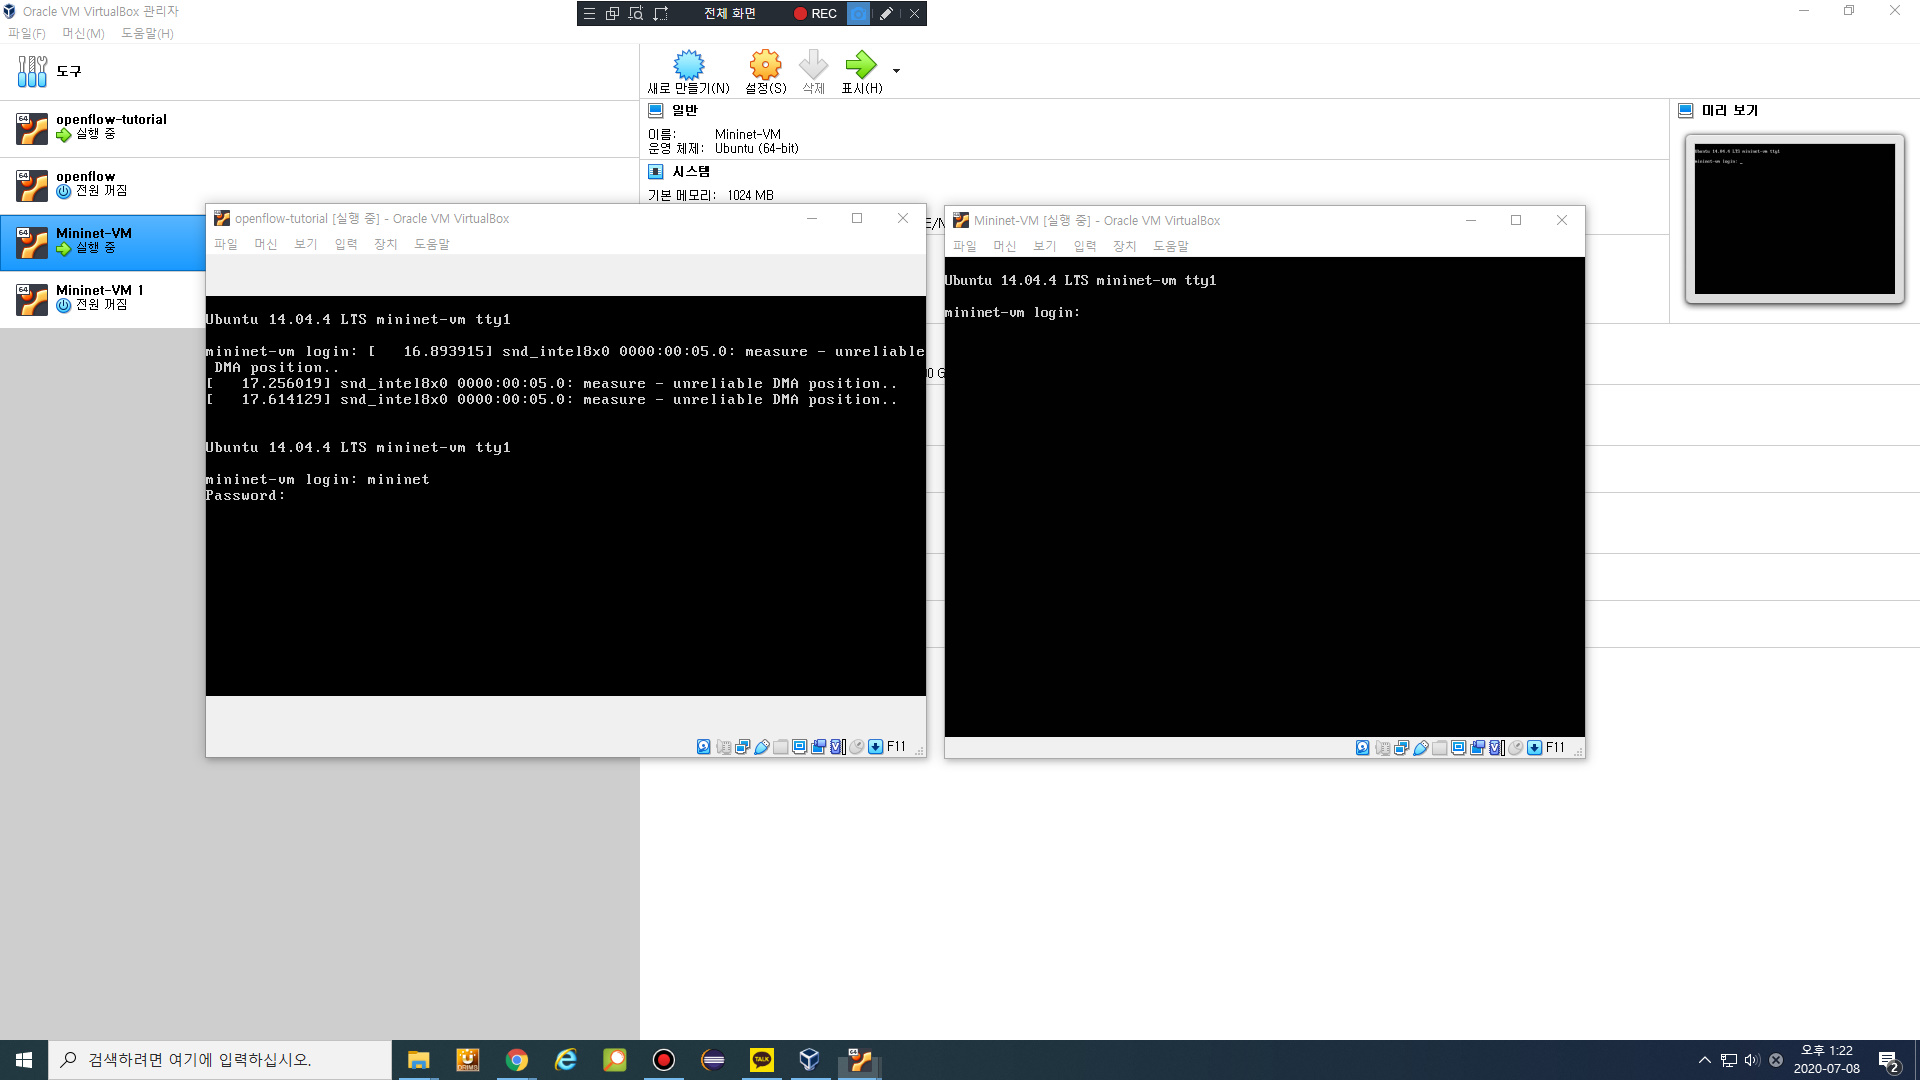
Task: Select the custom area capture icon
Action: [x=661, y=13]
